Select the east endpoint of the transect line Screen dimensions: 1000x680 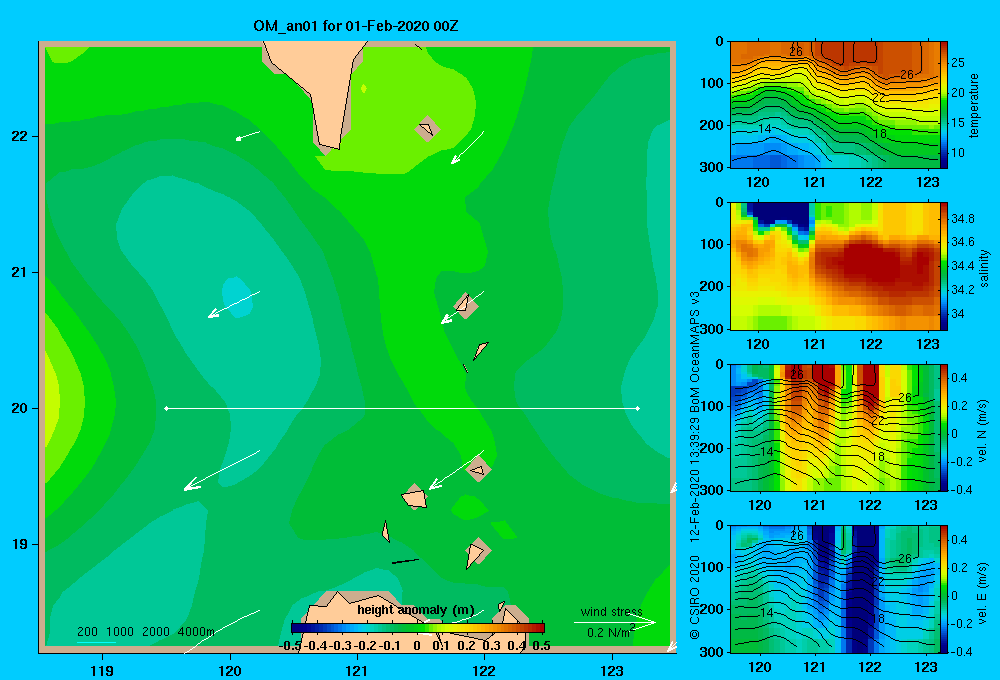tap(638, 408)
